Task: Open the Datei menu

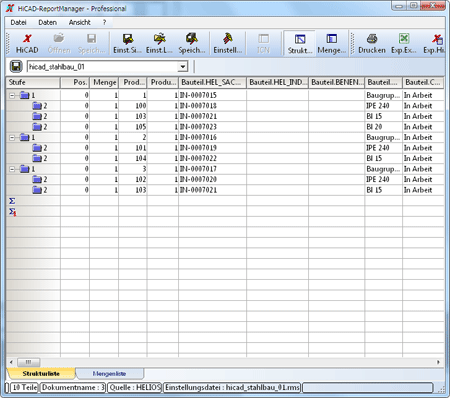Action: point(18,22)
